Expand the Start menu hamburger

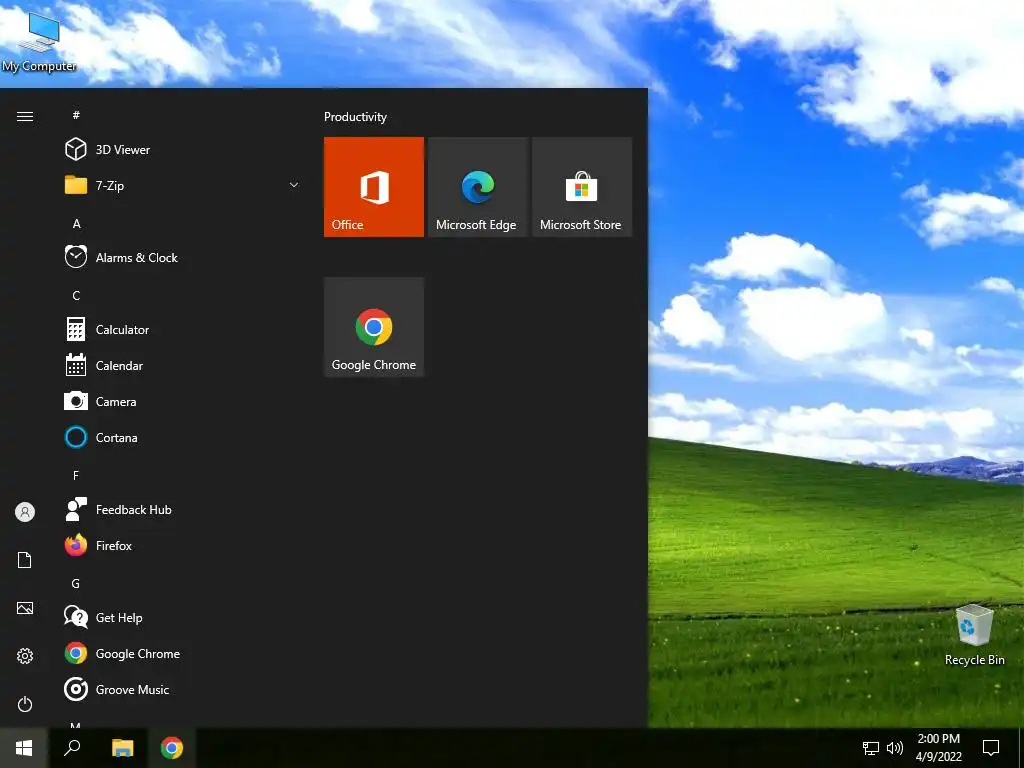coord(25,116)
